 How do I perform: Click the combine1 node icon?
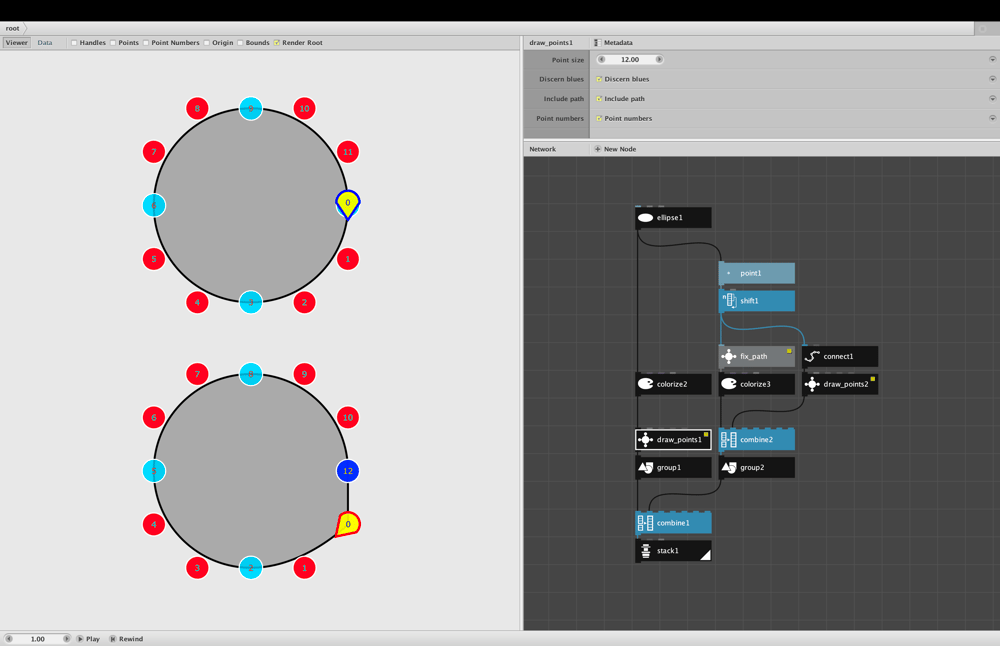645,523
